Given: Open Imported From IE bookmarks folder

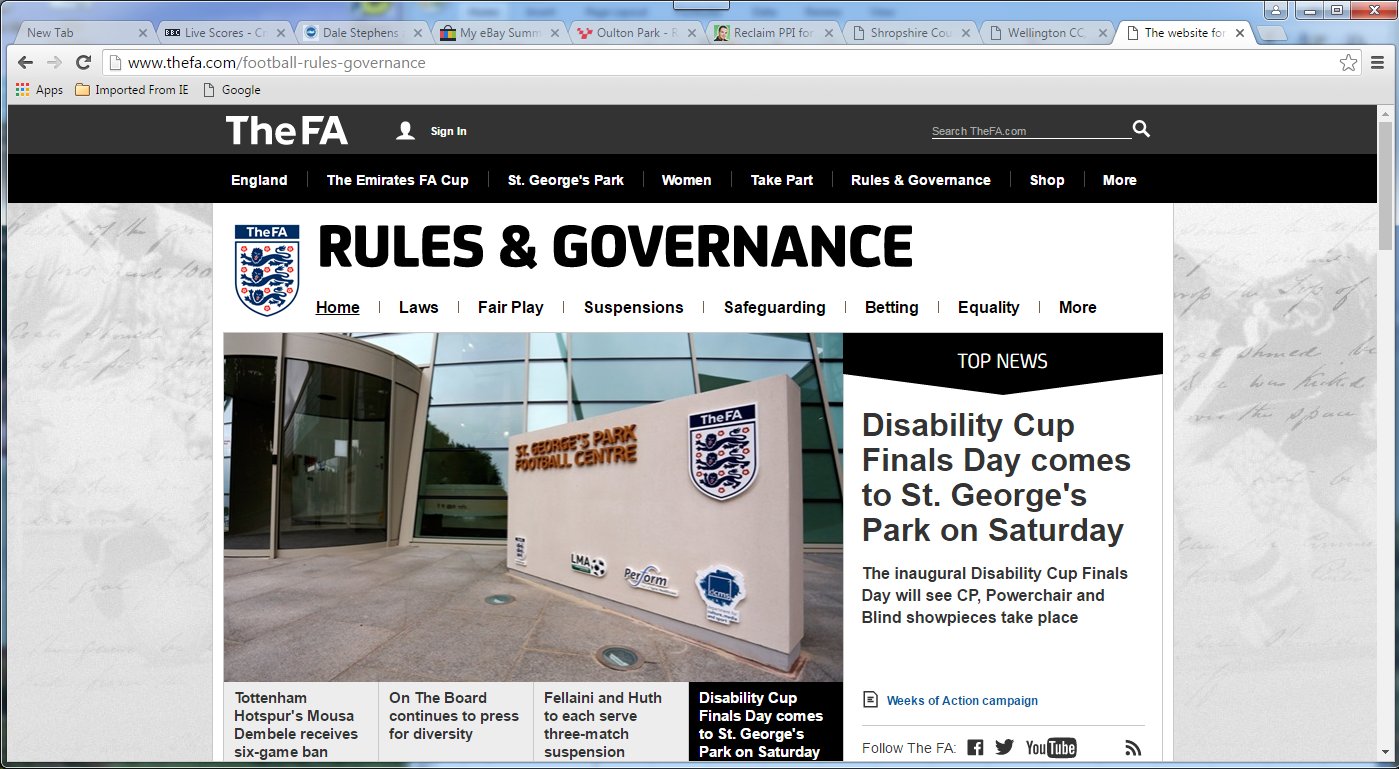Looking at the screenshot, I should [132, 90].
